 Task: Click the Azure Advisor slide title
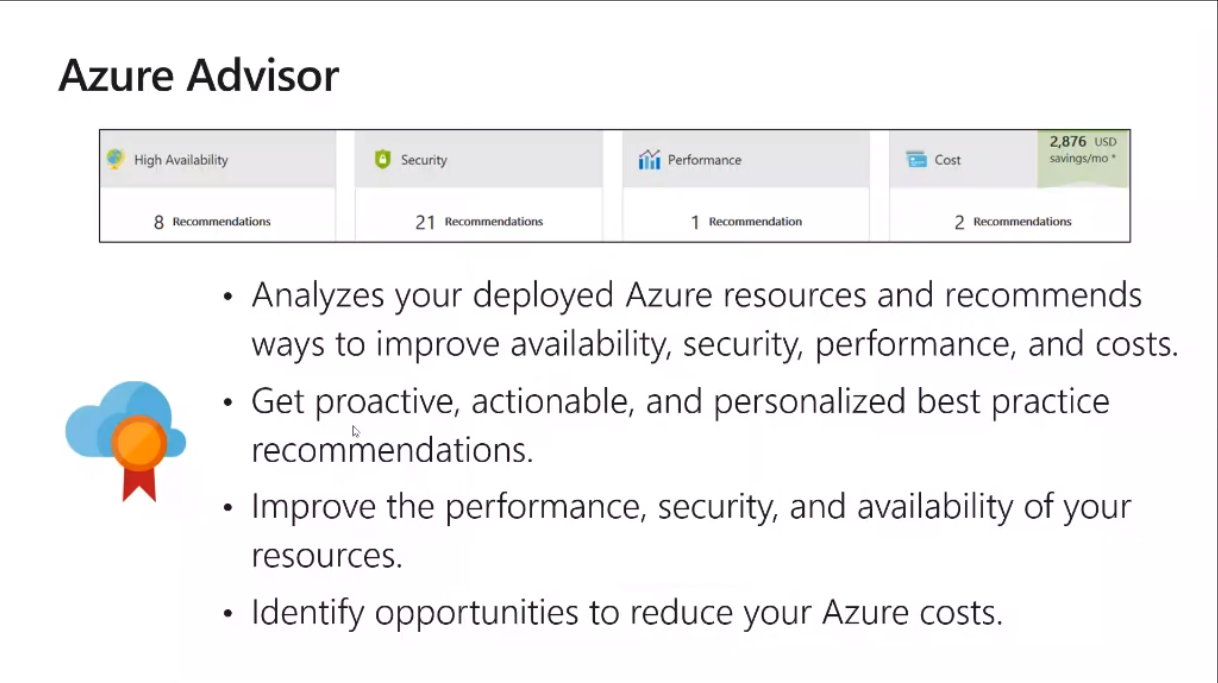pyautogui.click(x=199, y=76)
